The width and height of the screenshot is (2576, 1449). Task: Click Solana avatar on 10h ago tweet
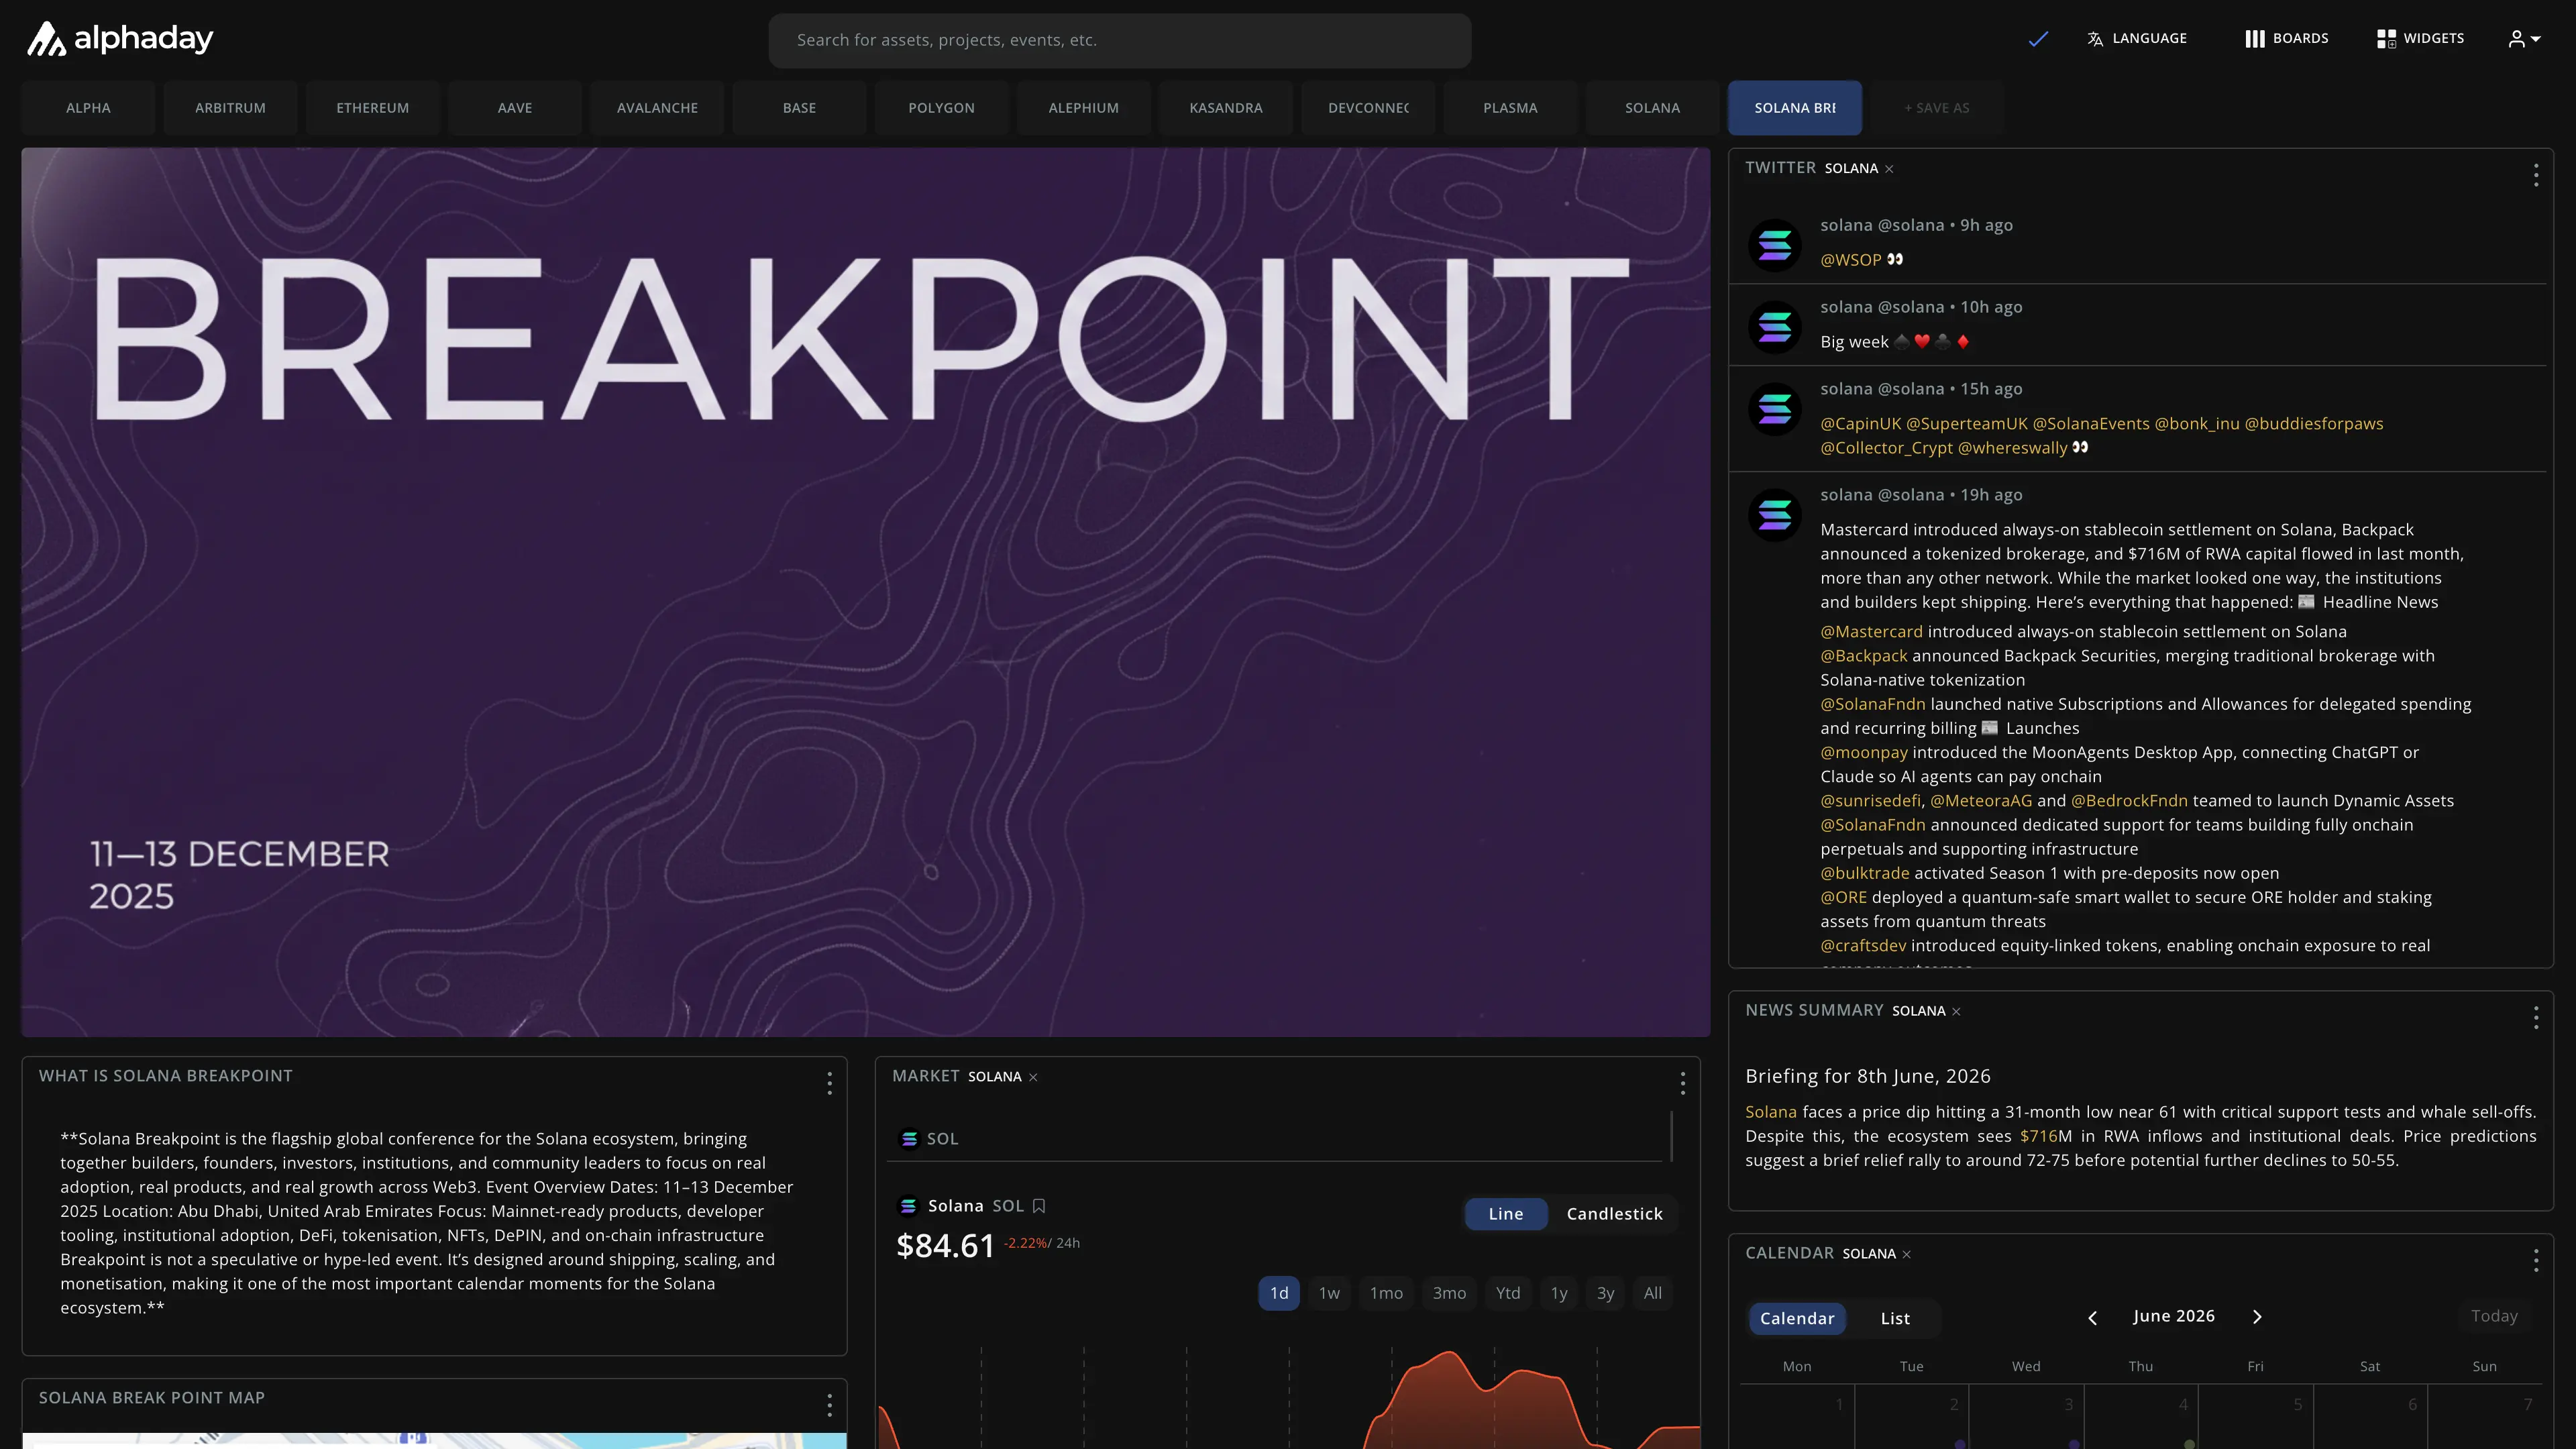click(x=1775, y=327)
